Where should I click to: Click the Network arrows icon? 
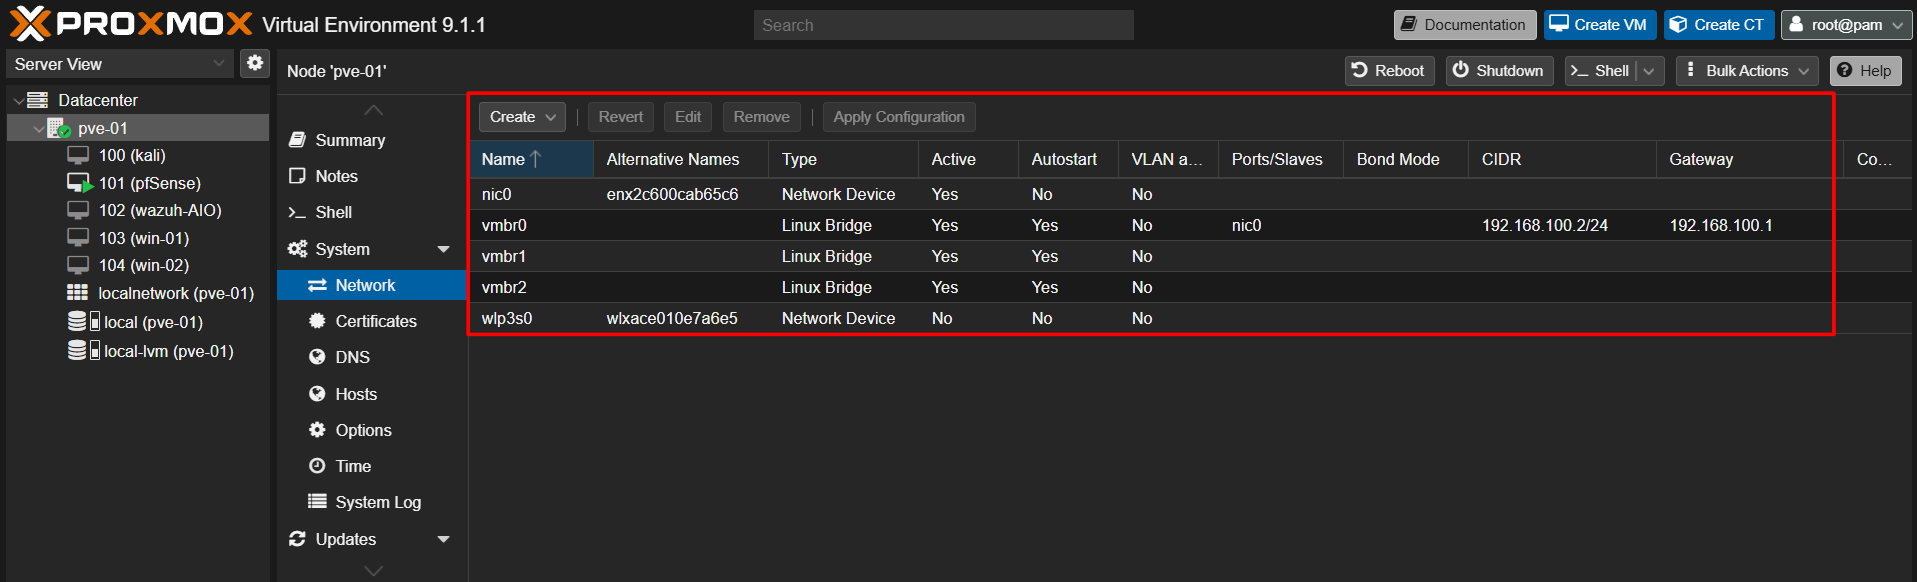(317, 285)
